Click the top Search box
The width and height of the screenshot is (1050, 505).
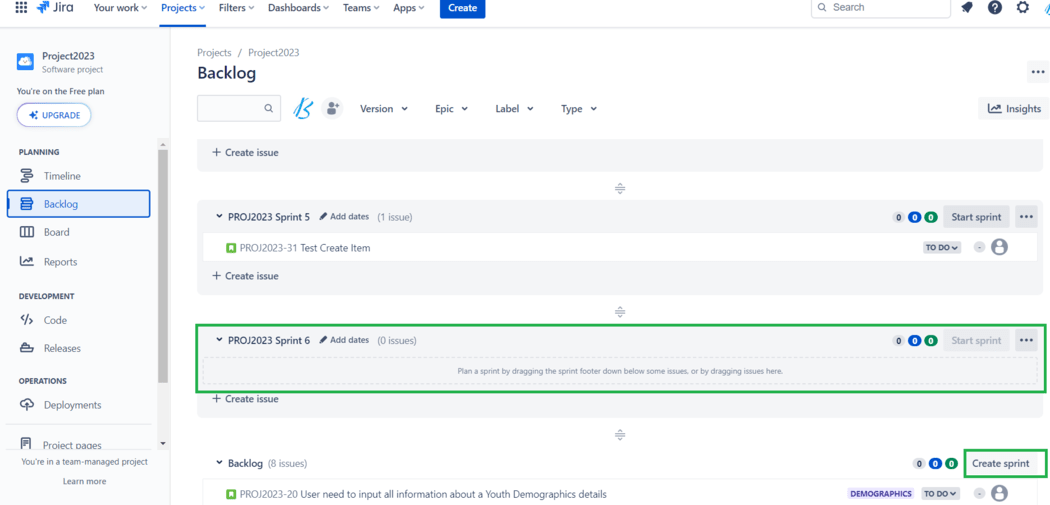pyautogui.click(x=881, y=7)
